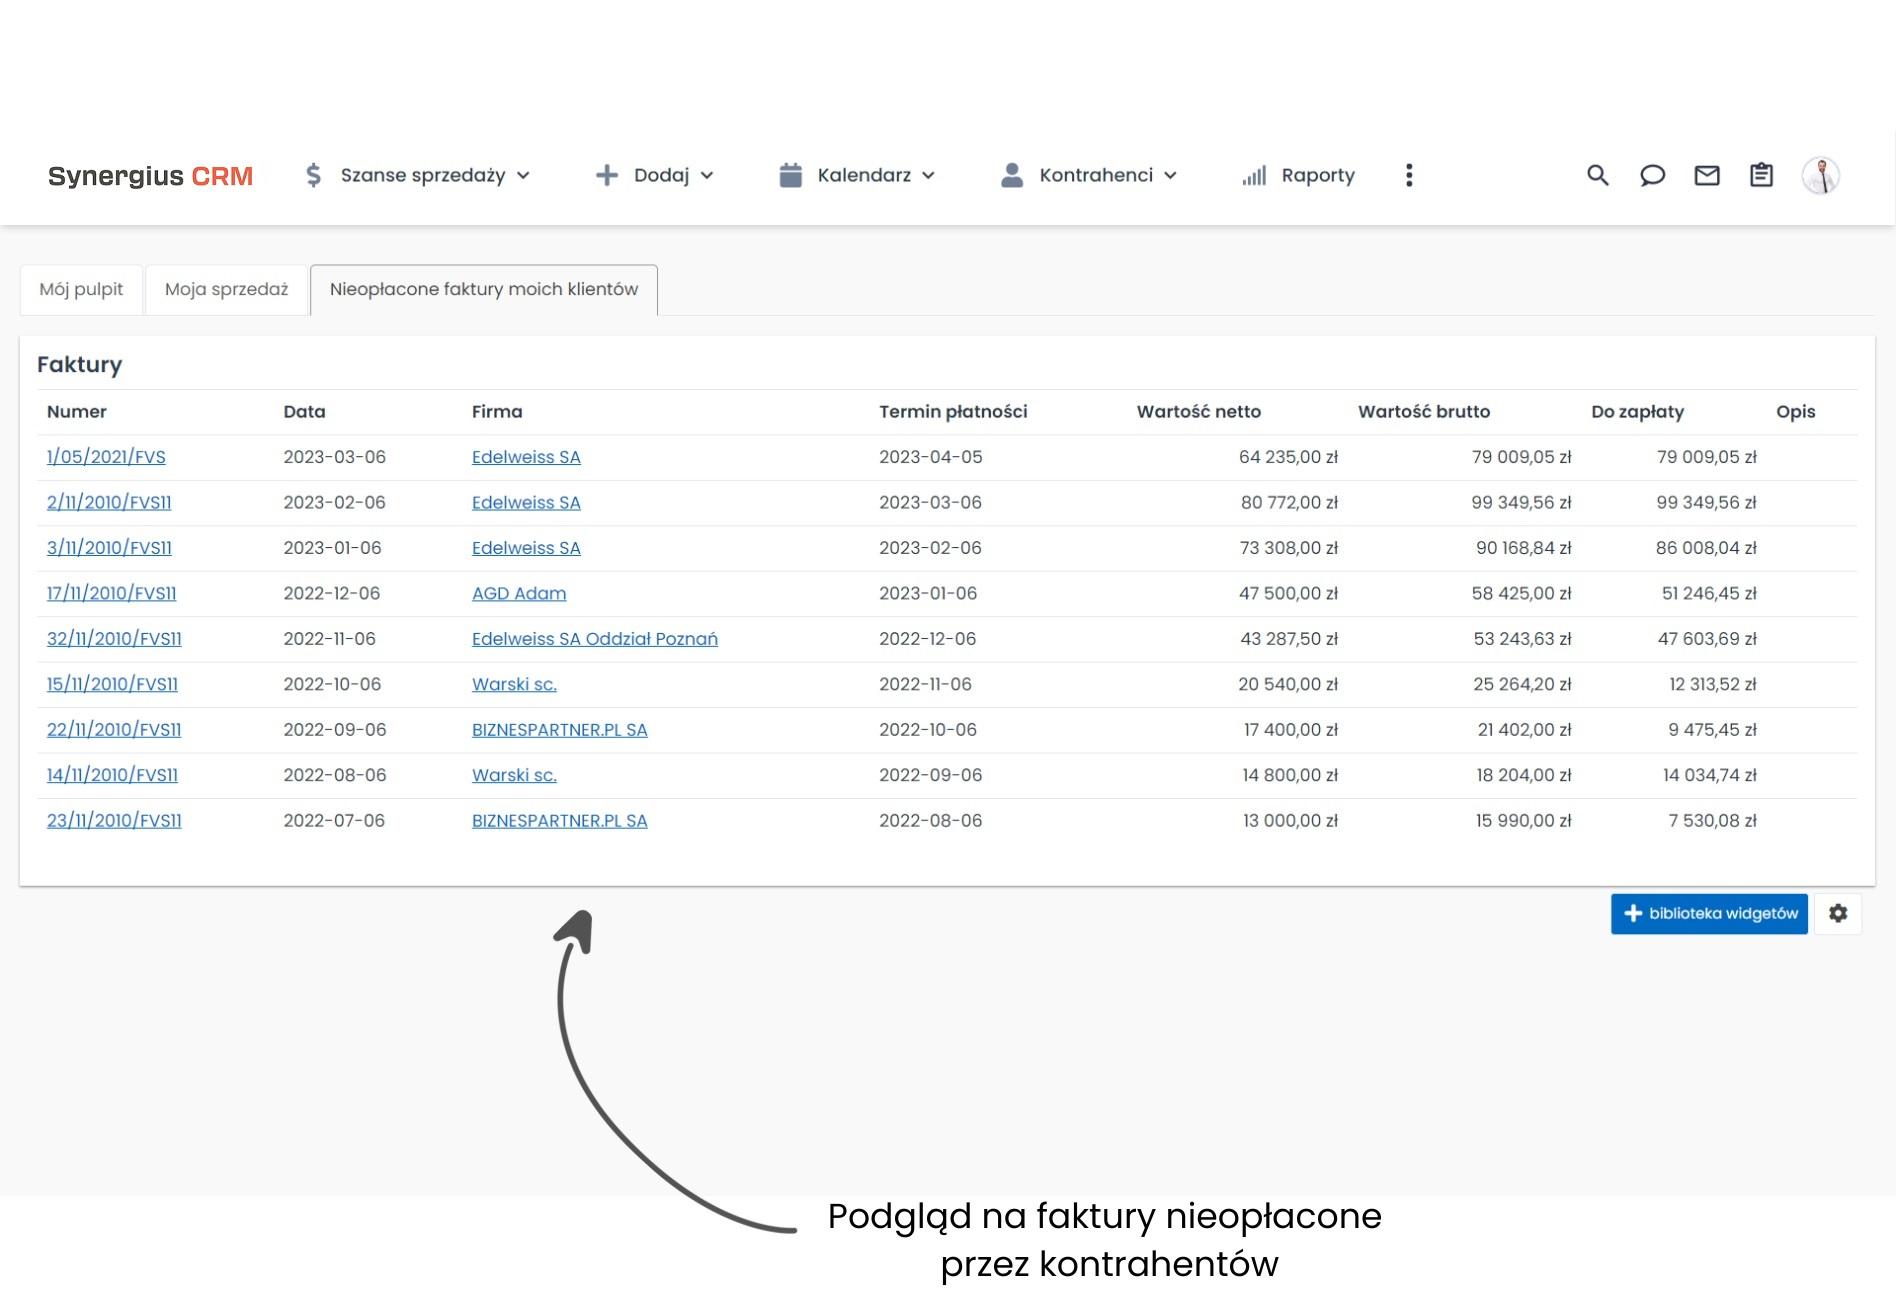Expand the Dodaj dropdown menu

tap(655, 176)
